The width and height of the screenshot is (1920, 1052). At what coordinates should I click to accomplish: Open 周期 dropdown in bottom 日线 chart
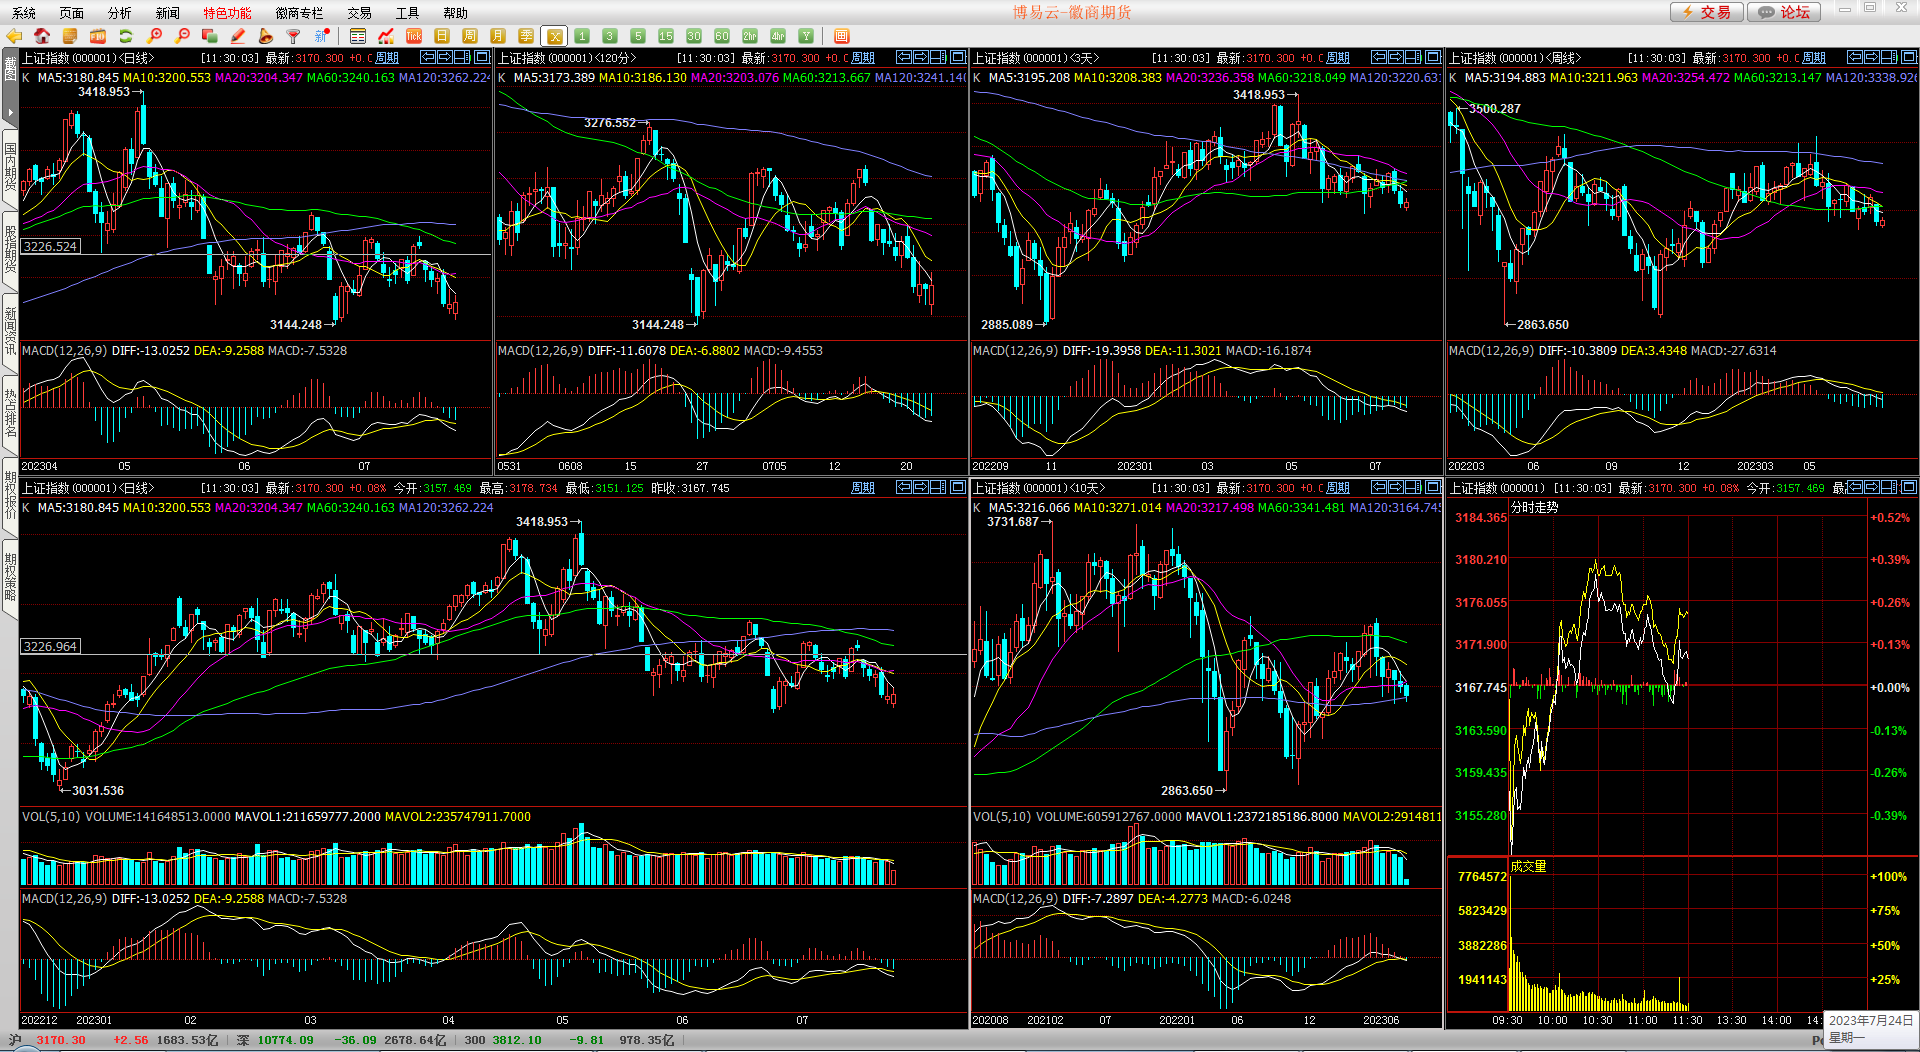pos(863,488)
